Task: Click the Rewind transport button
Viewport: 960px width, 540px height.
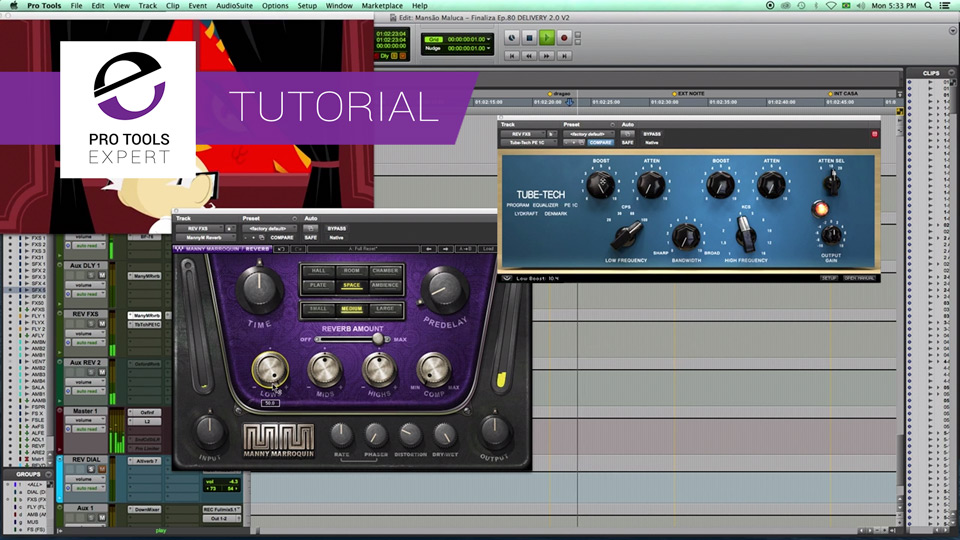Action: (x=529, y=56)
